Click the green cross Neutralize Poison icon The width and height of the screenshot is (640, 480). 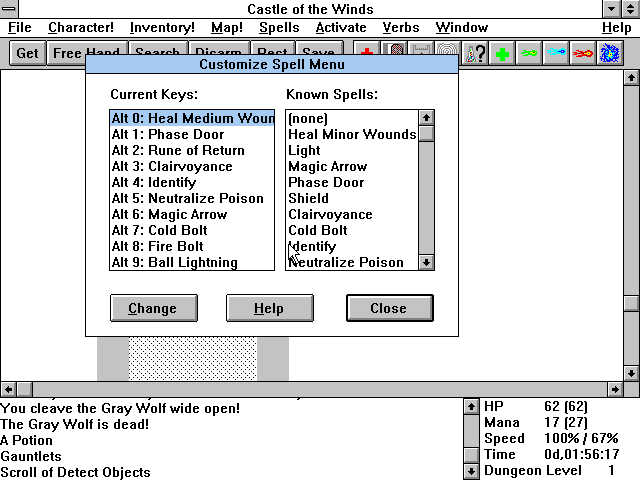point(502,53)
